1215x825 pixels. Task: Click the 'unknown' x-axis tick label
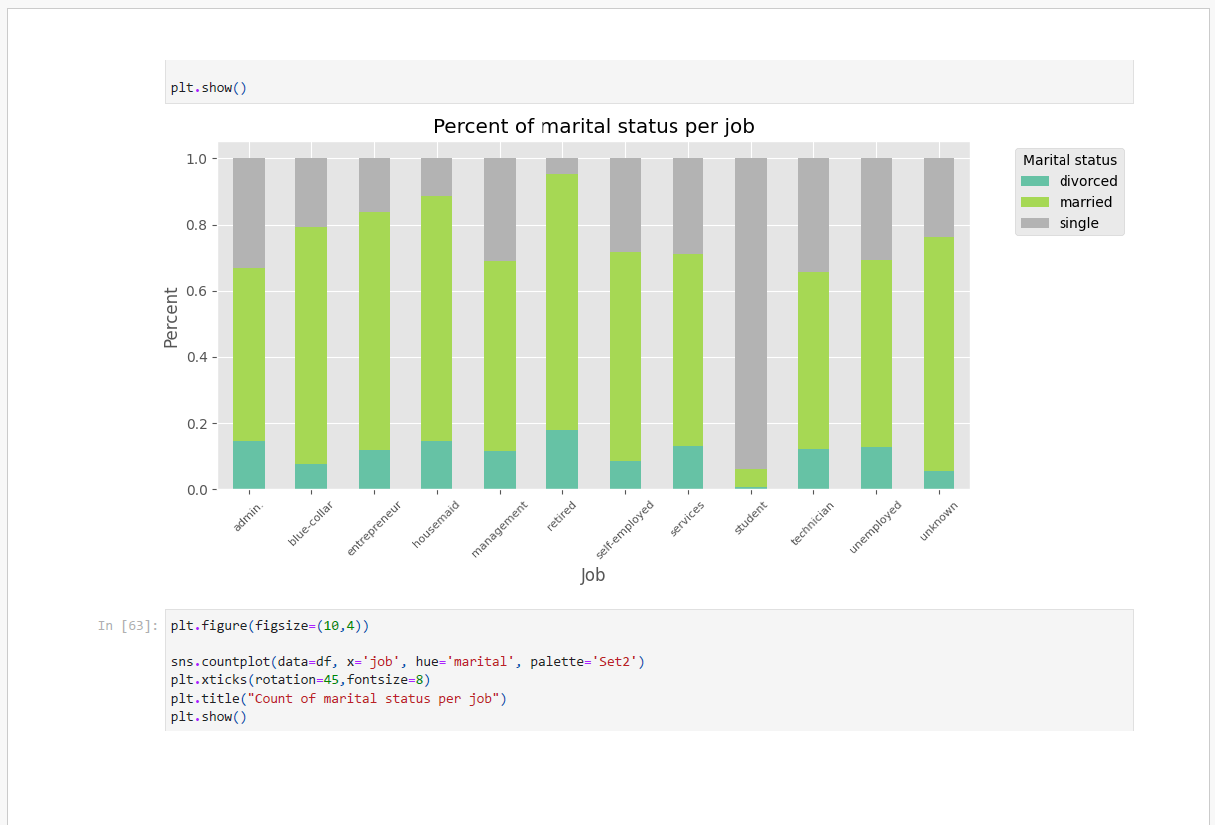[x=939, y=521]
